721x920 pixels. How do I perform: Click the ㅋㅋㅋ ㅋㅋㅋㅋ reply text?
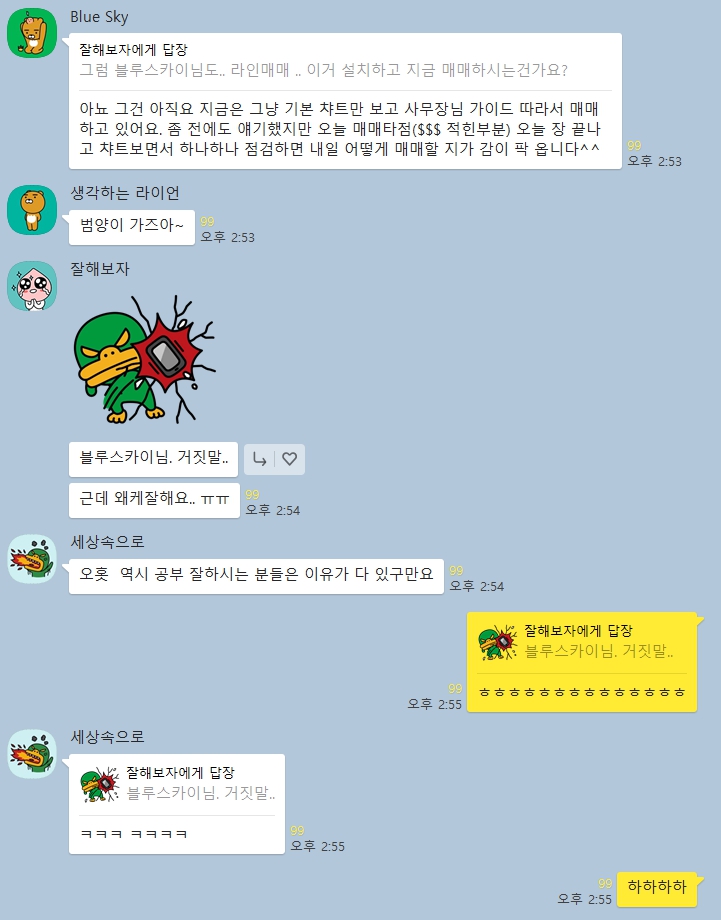[x=134, y=834]
